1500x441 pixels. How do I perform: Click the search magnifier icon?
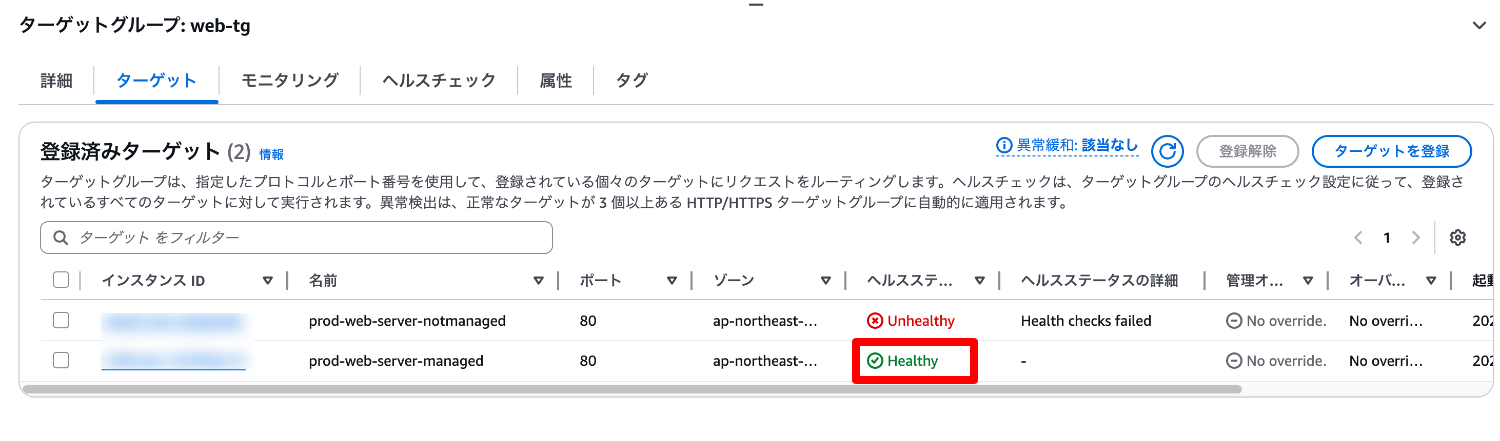(61, 238)
